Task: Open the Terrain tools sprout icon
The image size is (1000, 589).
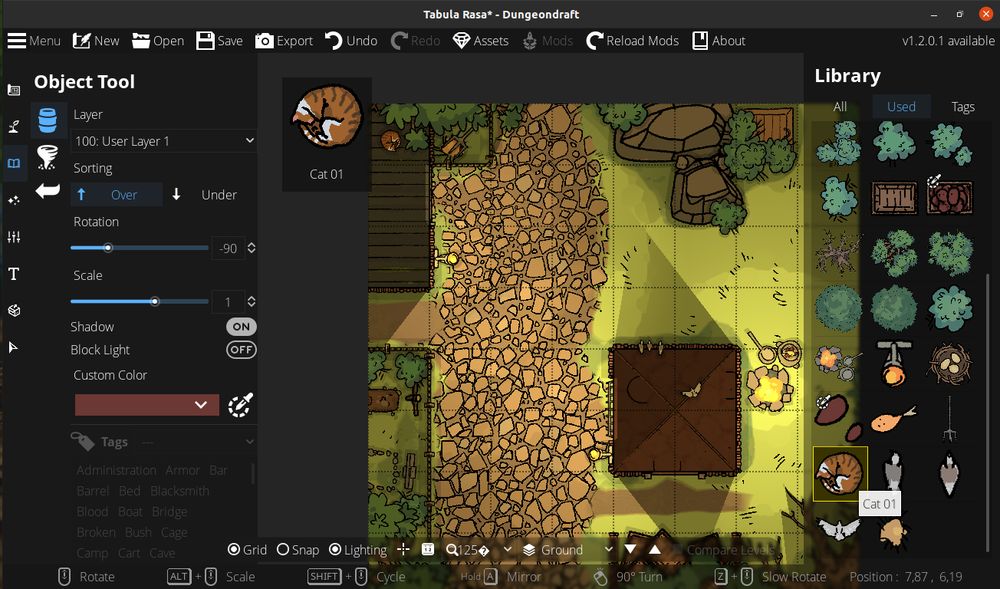Action: [x=13, y=126]
